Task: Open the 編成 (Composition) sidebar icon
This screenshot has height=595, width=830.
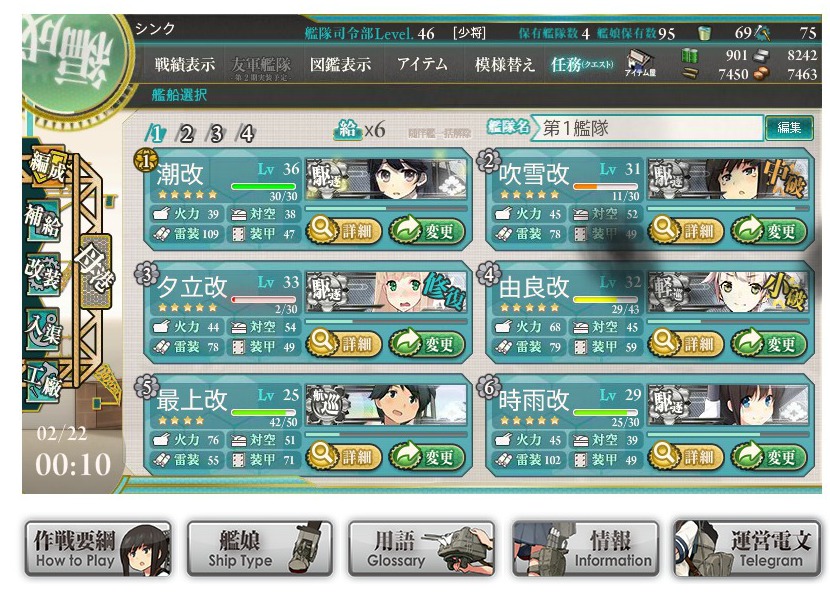Action: 47,167
